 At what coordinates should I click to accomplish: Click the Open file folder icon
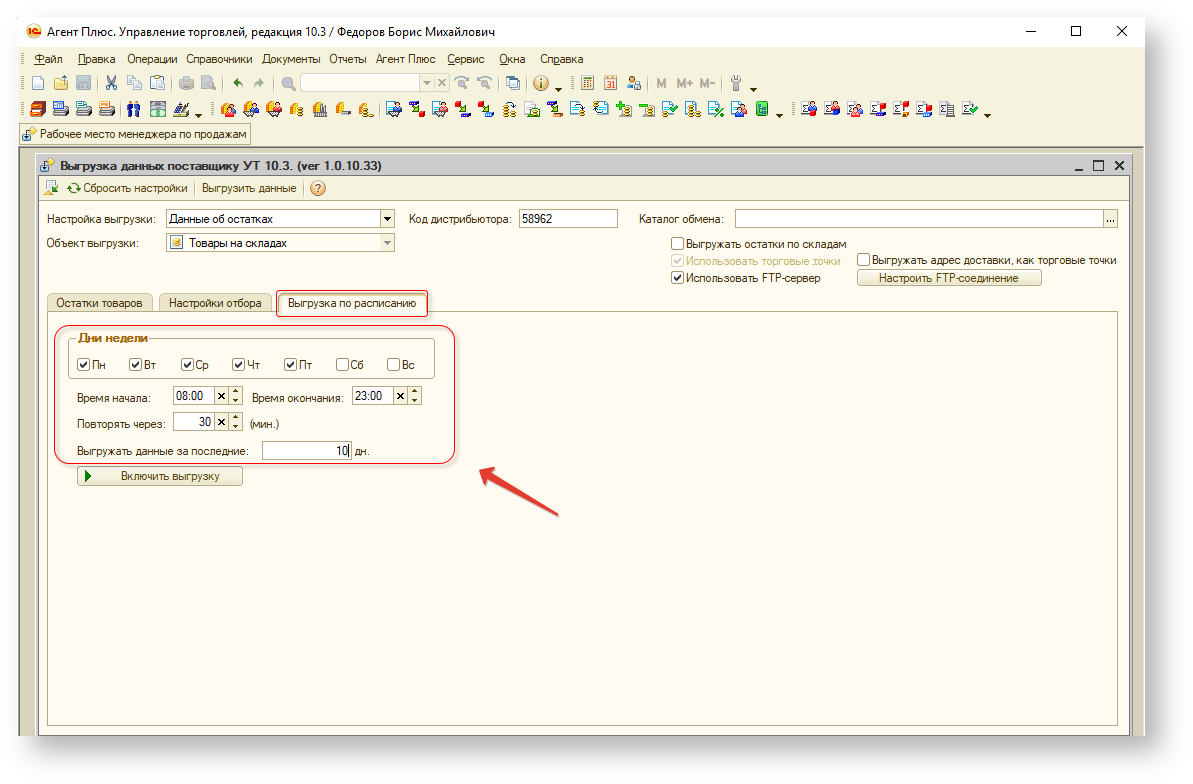click(61, 83)
